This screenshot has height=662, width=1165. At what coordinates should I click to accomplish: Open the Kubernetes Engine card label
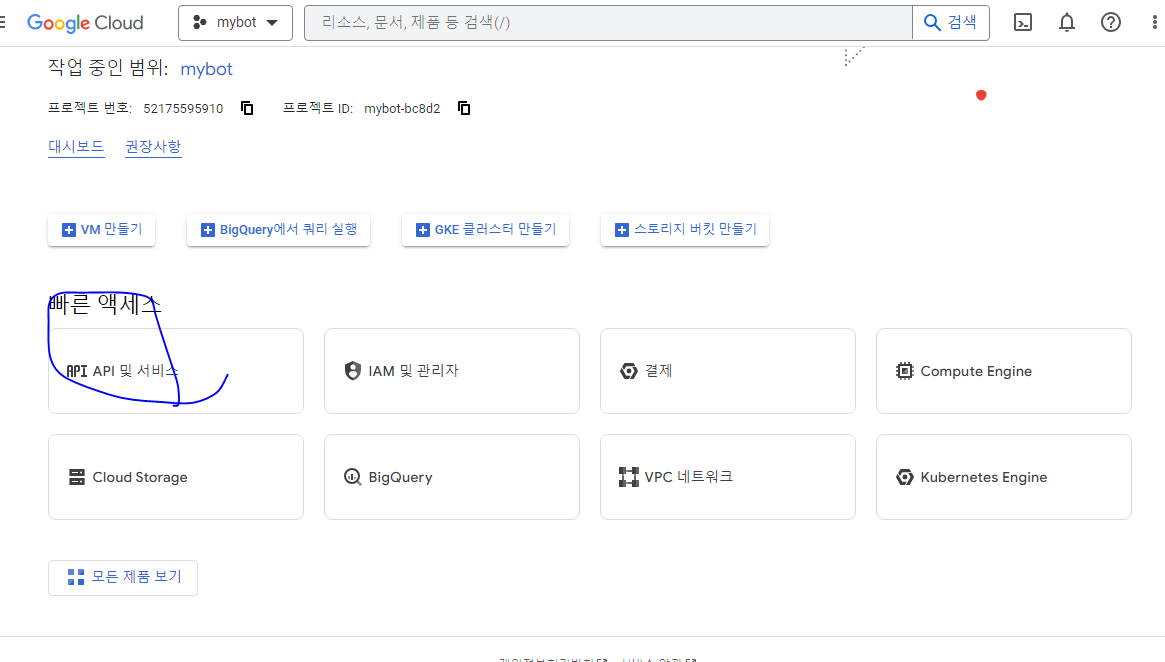(984, 477)
